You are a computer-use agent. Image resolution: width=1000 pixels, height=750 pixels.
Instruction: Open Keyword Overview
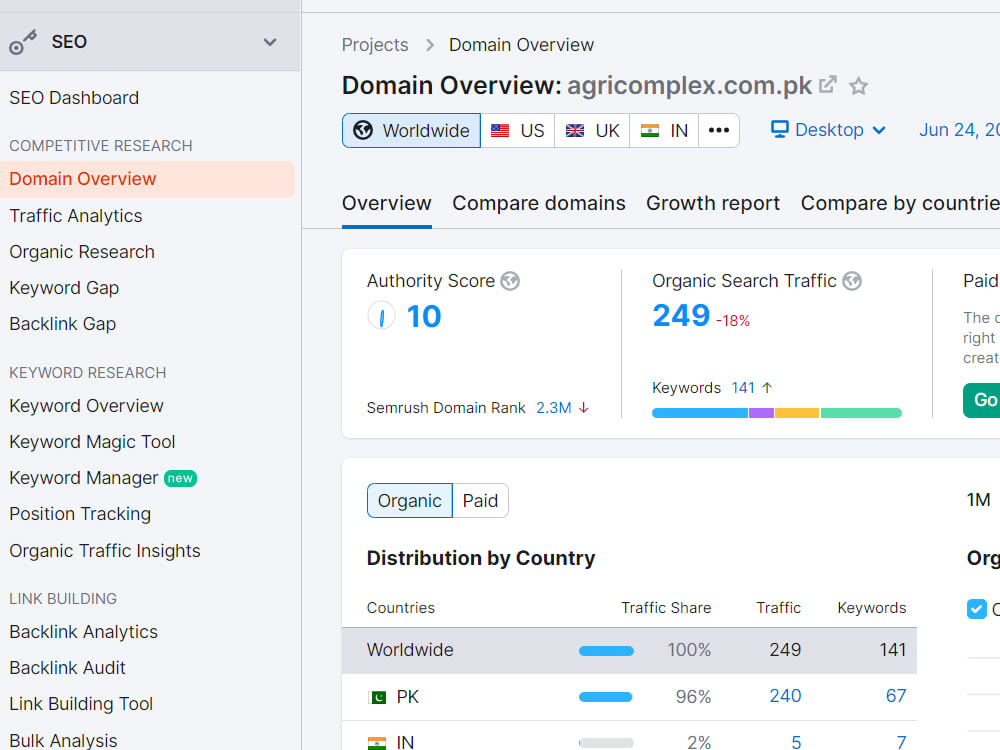pyautogui.click(x=86, y=406)
